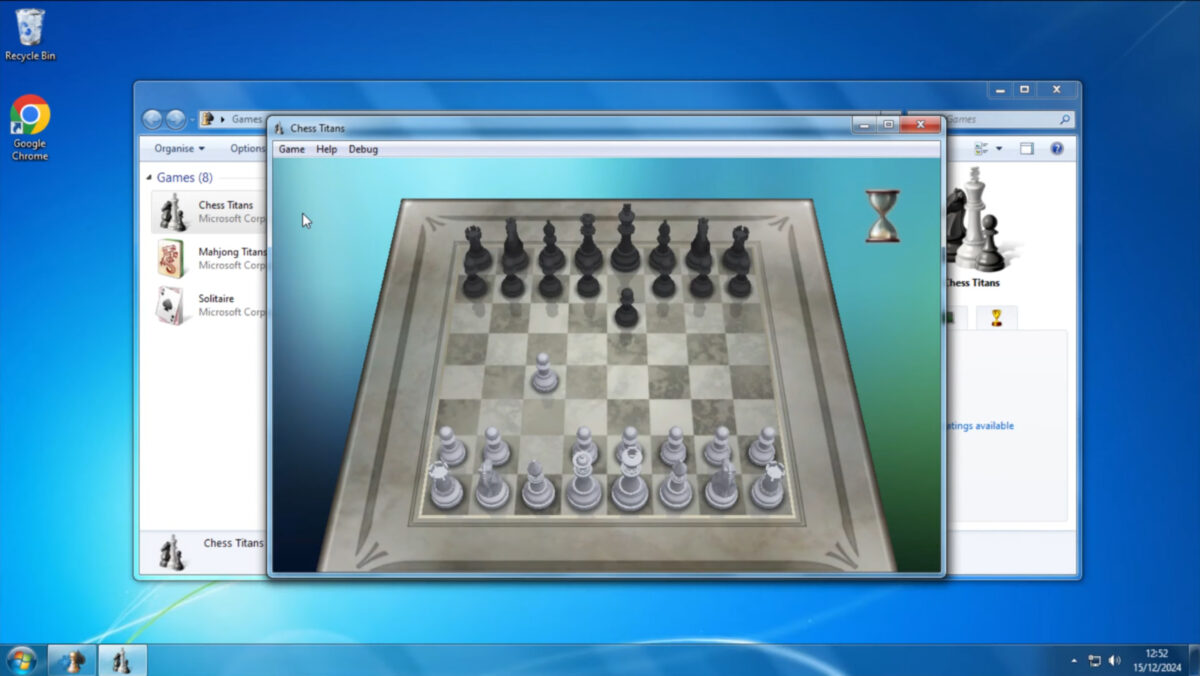The image size is (1200, 676).
Task: Open the Organise dropdown menu
Action: 177,148
